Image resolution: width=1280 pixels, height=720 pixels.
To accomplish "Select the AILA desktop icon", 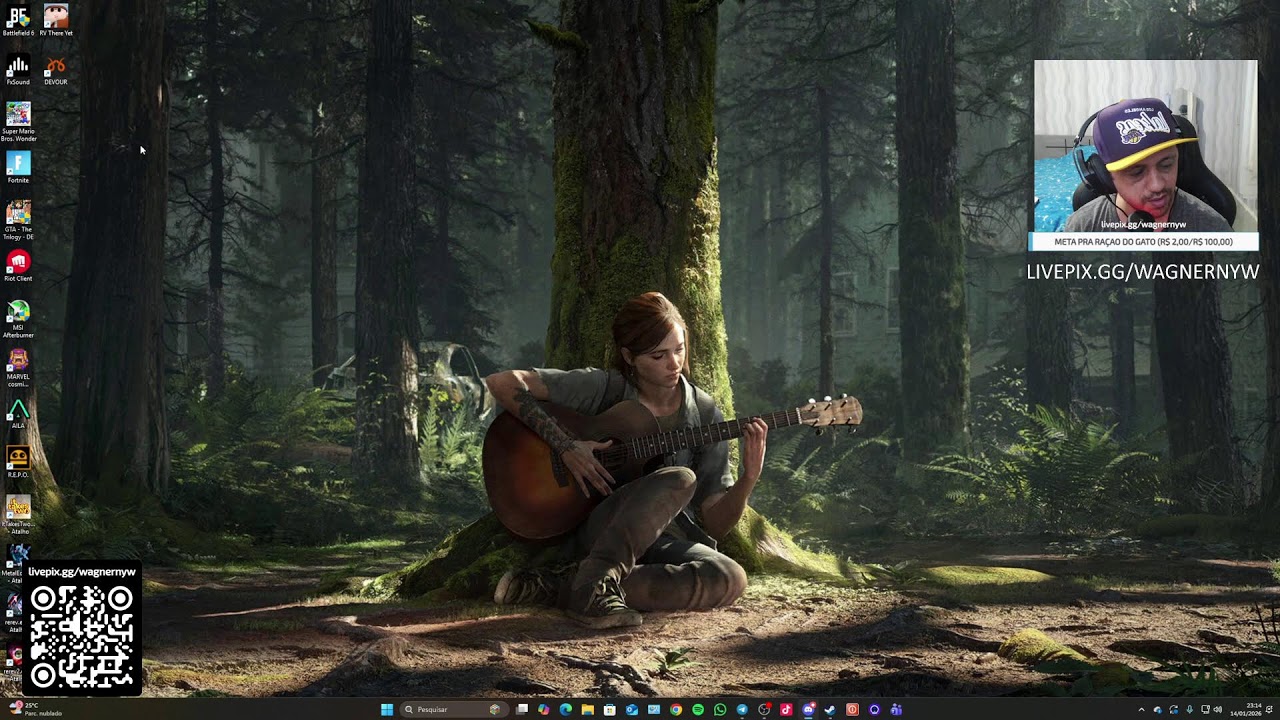I will point(18,414).
